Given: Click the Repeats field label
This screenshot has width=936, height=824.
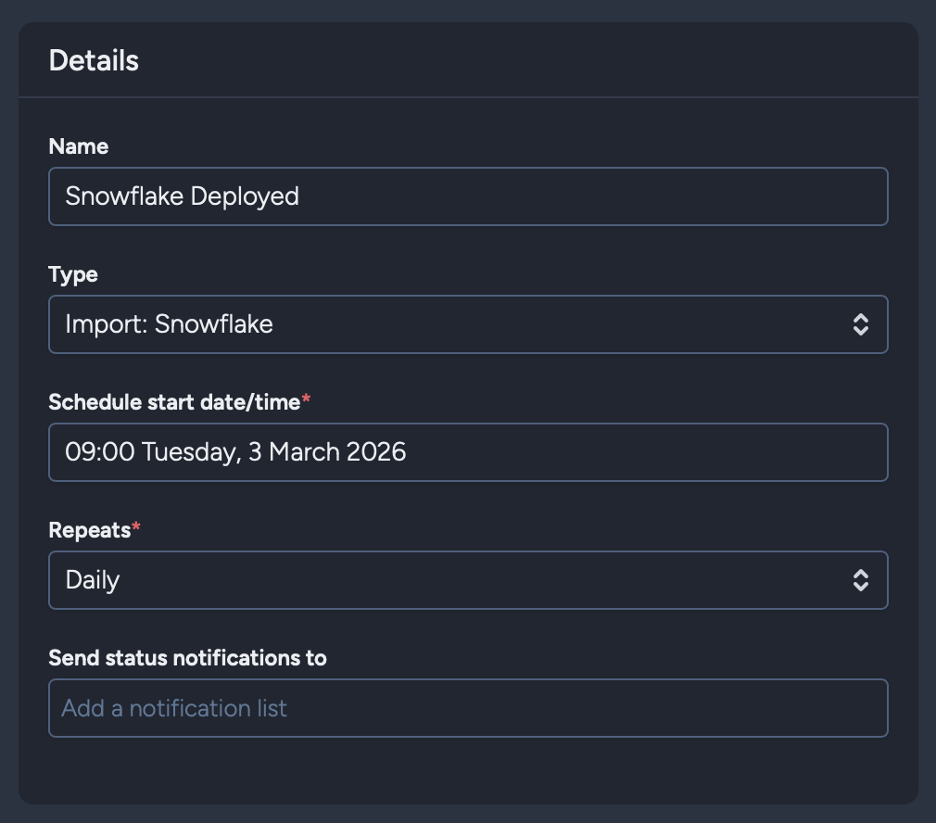Looking at the screenshot, I should [89, 530].
